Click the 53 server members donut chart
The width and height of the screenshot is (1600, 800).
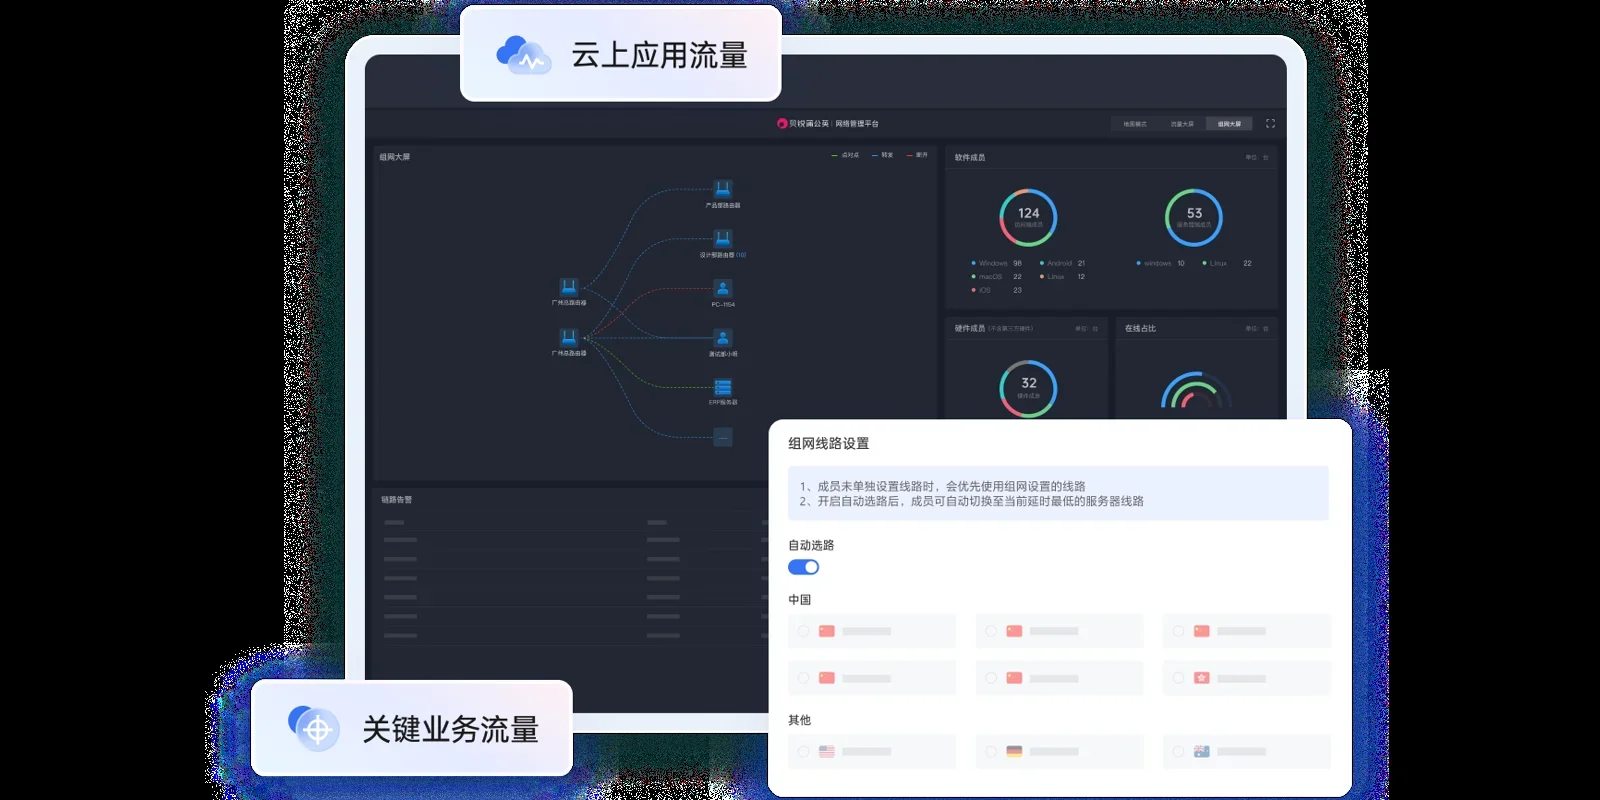(x=1194, y=217)
